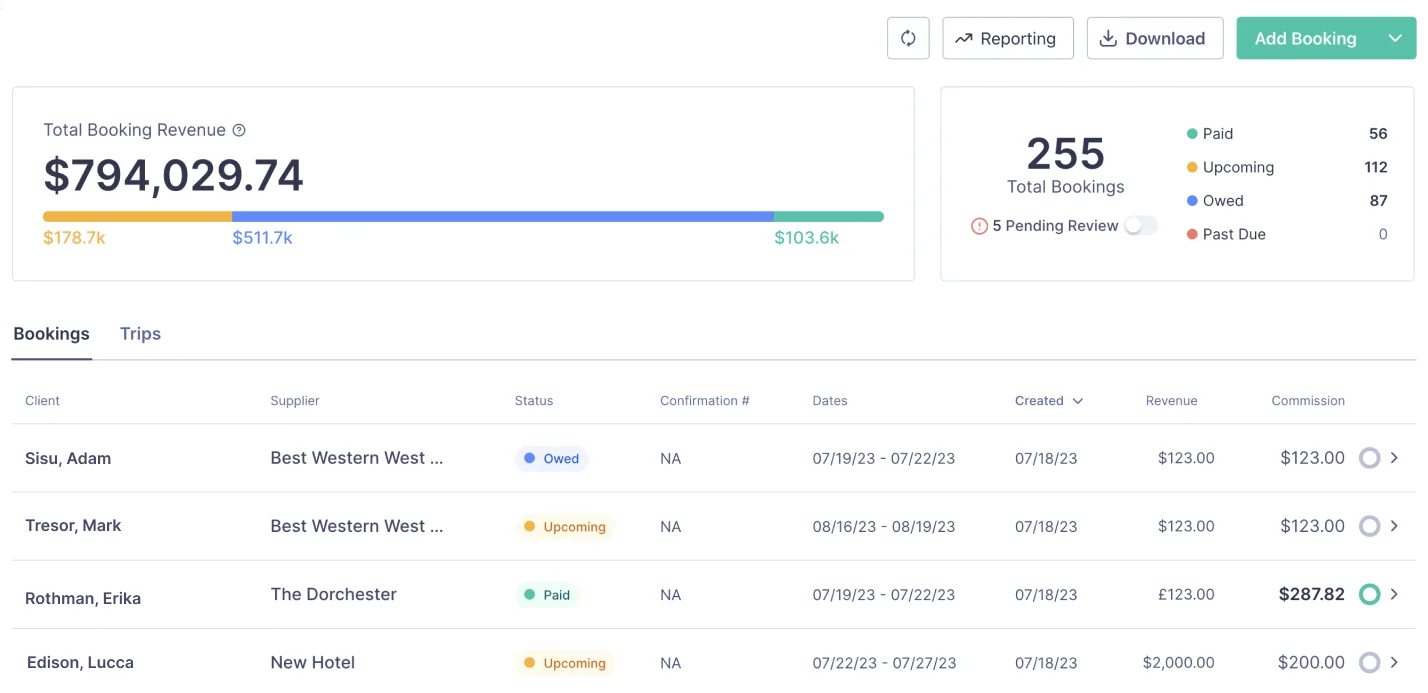
Task: Sort by the Created column chevron
Action: point(1077,401)
